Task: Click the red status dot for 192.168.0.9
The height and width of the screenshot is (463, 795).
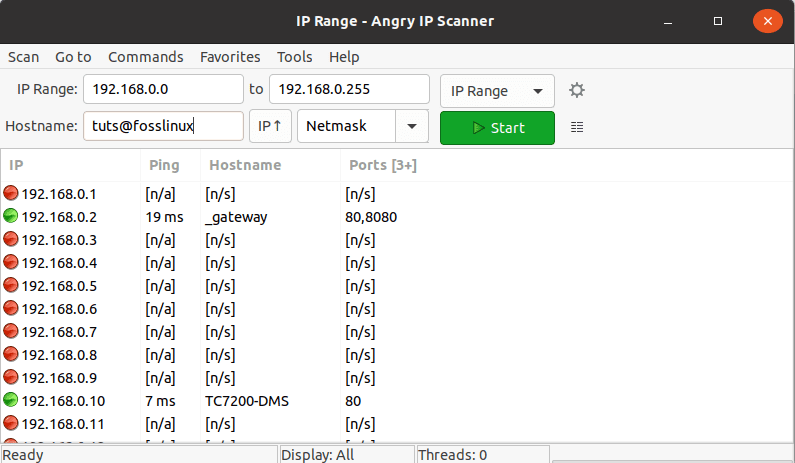Action: 11,377
